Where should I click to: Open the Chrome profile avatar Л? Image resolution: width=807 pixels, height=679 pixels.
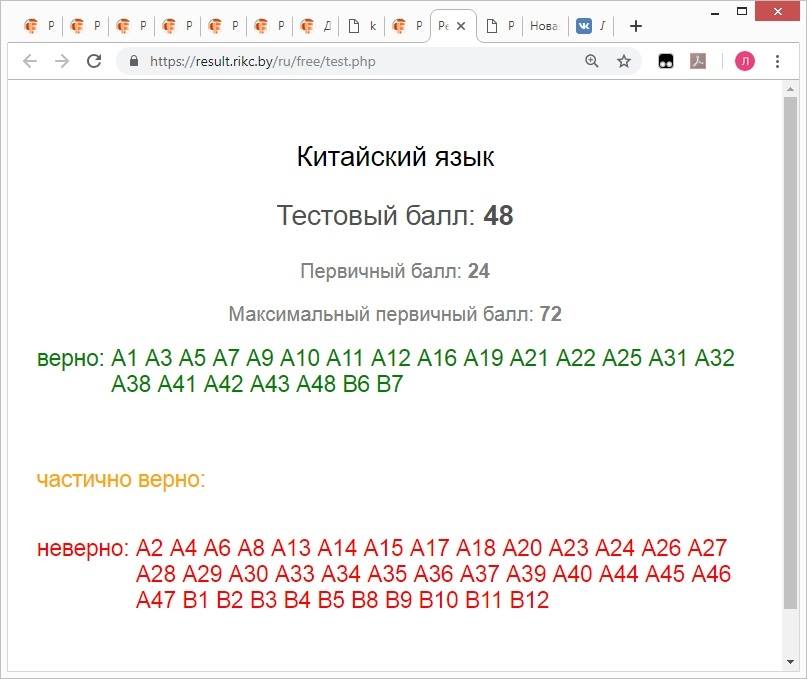(x=745, y=61)
